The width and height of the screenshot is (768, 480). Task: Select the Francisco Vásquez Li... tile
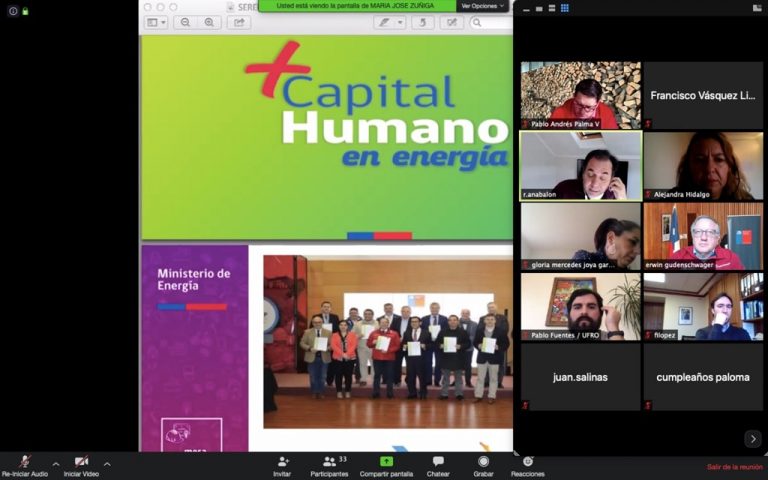pos(703,95)
